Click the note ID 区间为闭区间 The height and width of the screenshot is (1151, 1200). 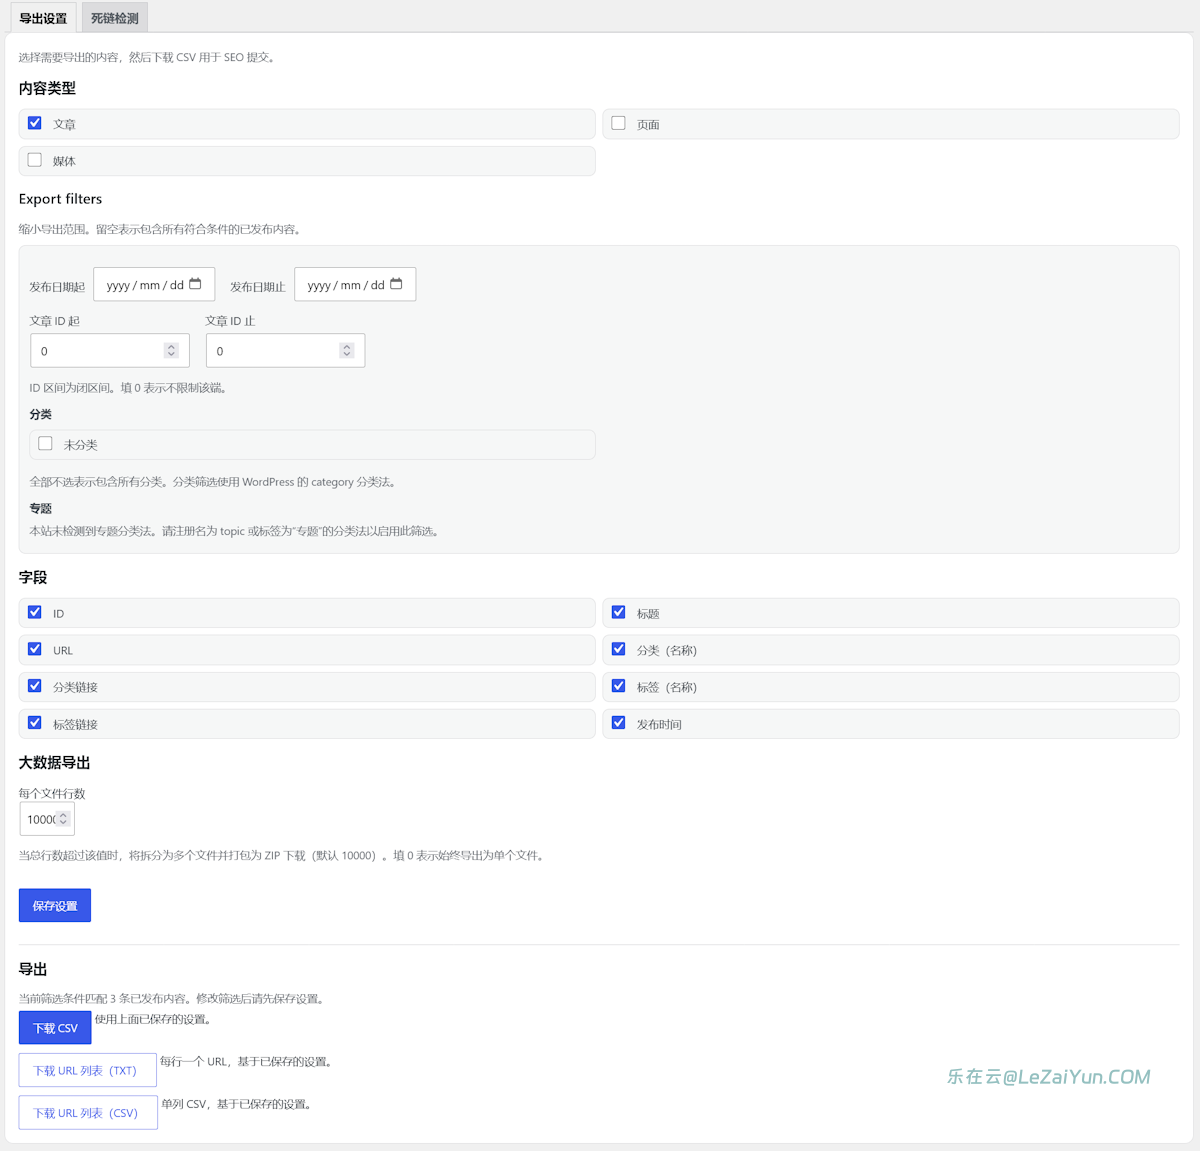click(71, 388)
